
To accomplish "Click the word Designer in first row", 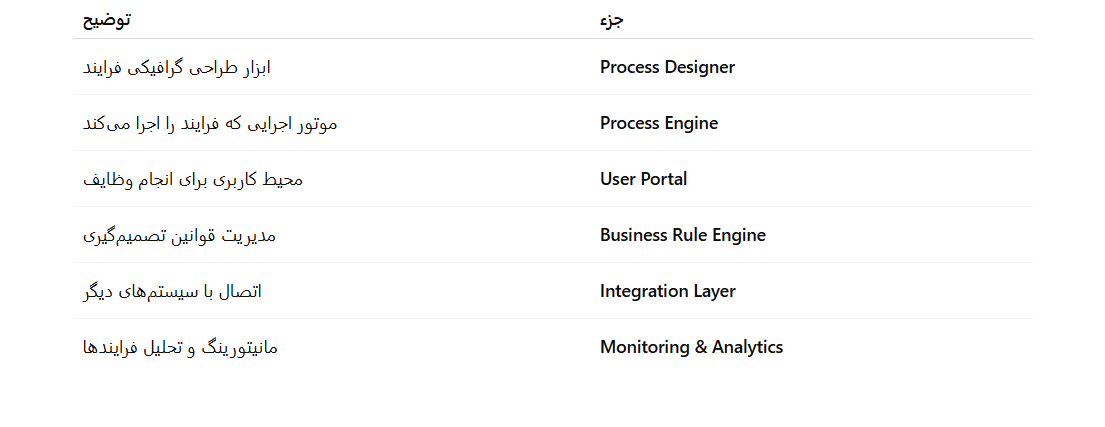I will click(x=699, y=67).
